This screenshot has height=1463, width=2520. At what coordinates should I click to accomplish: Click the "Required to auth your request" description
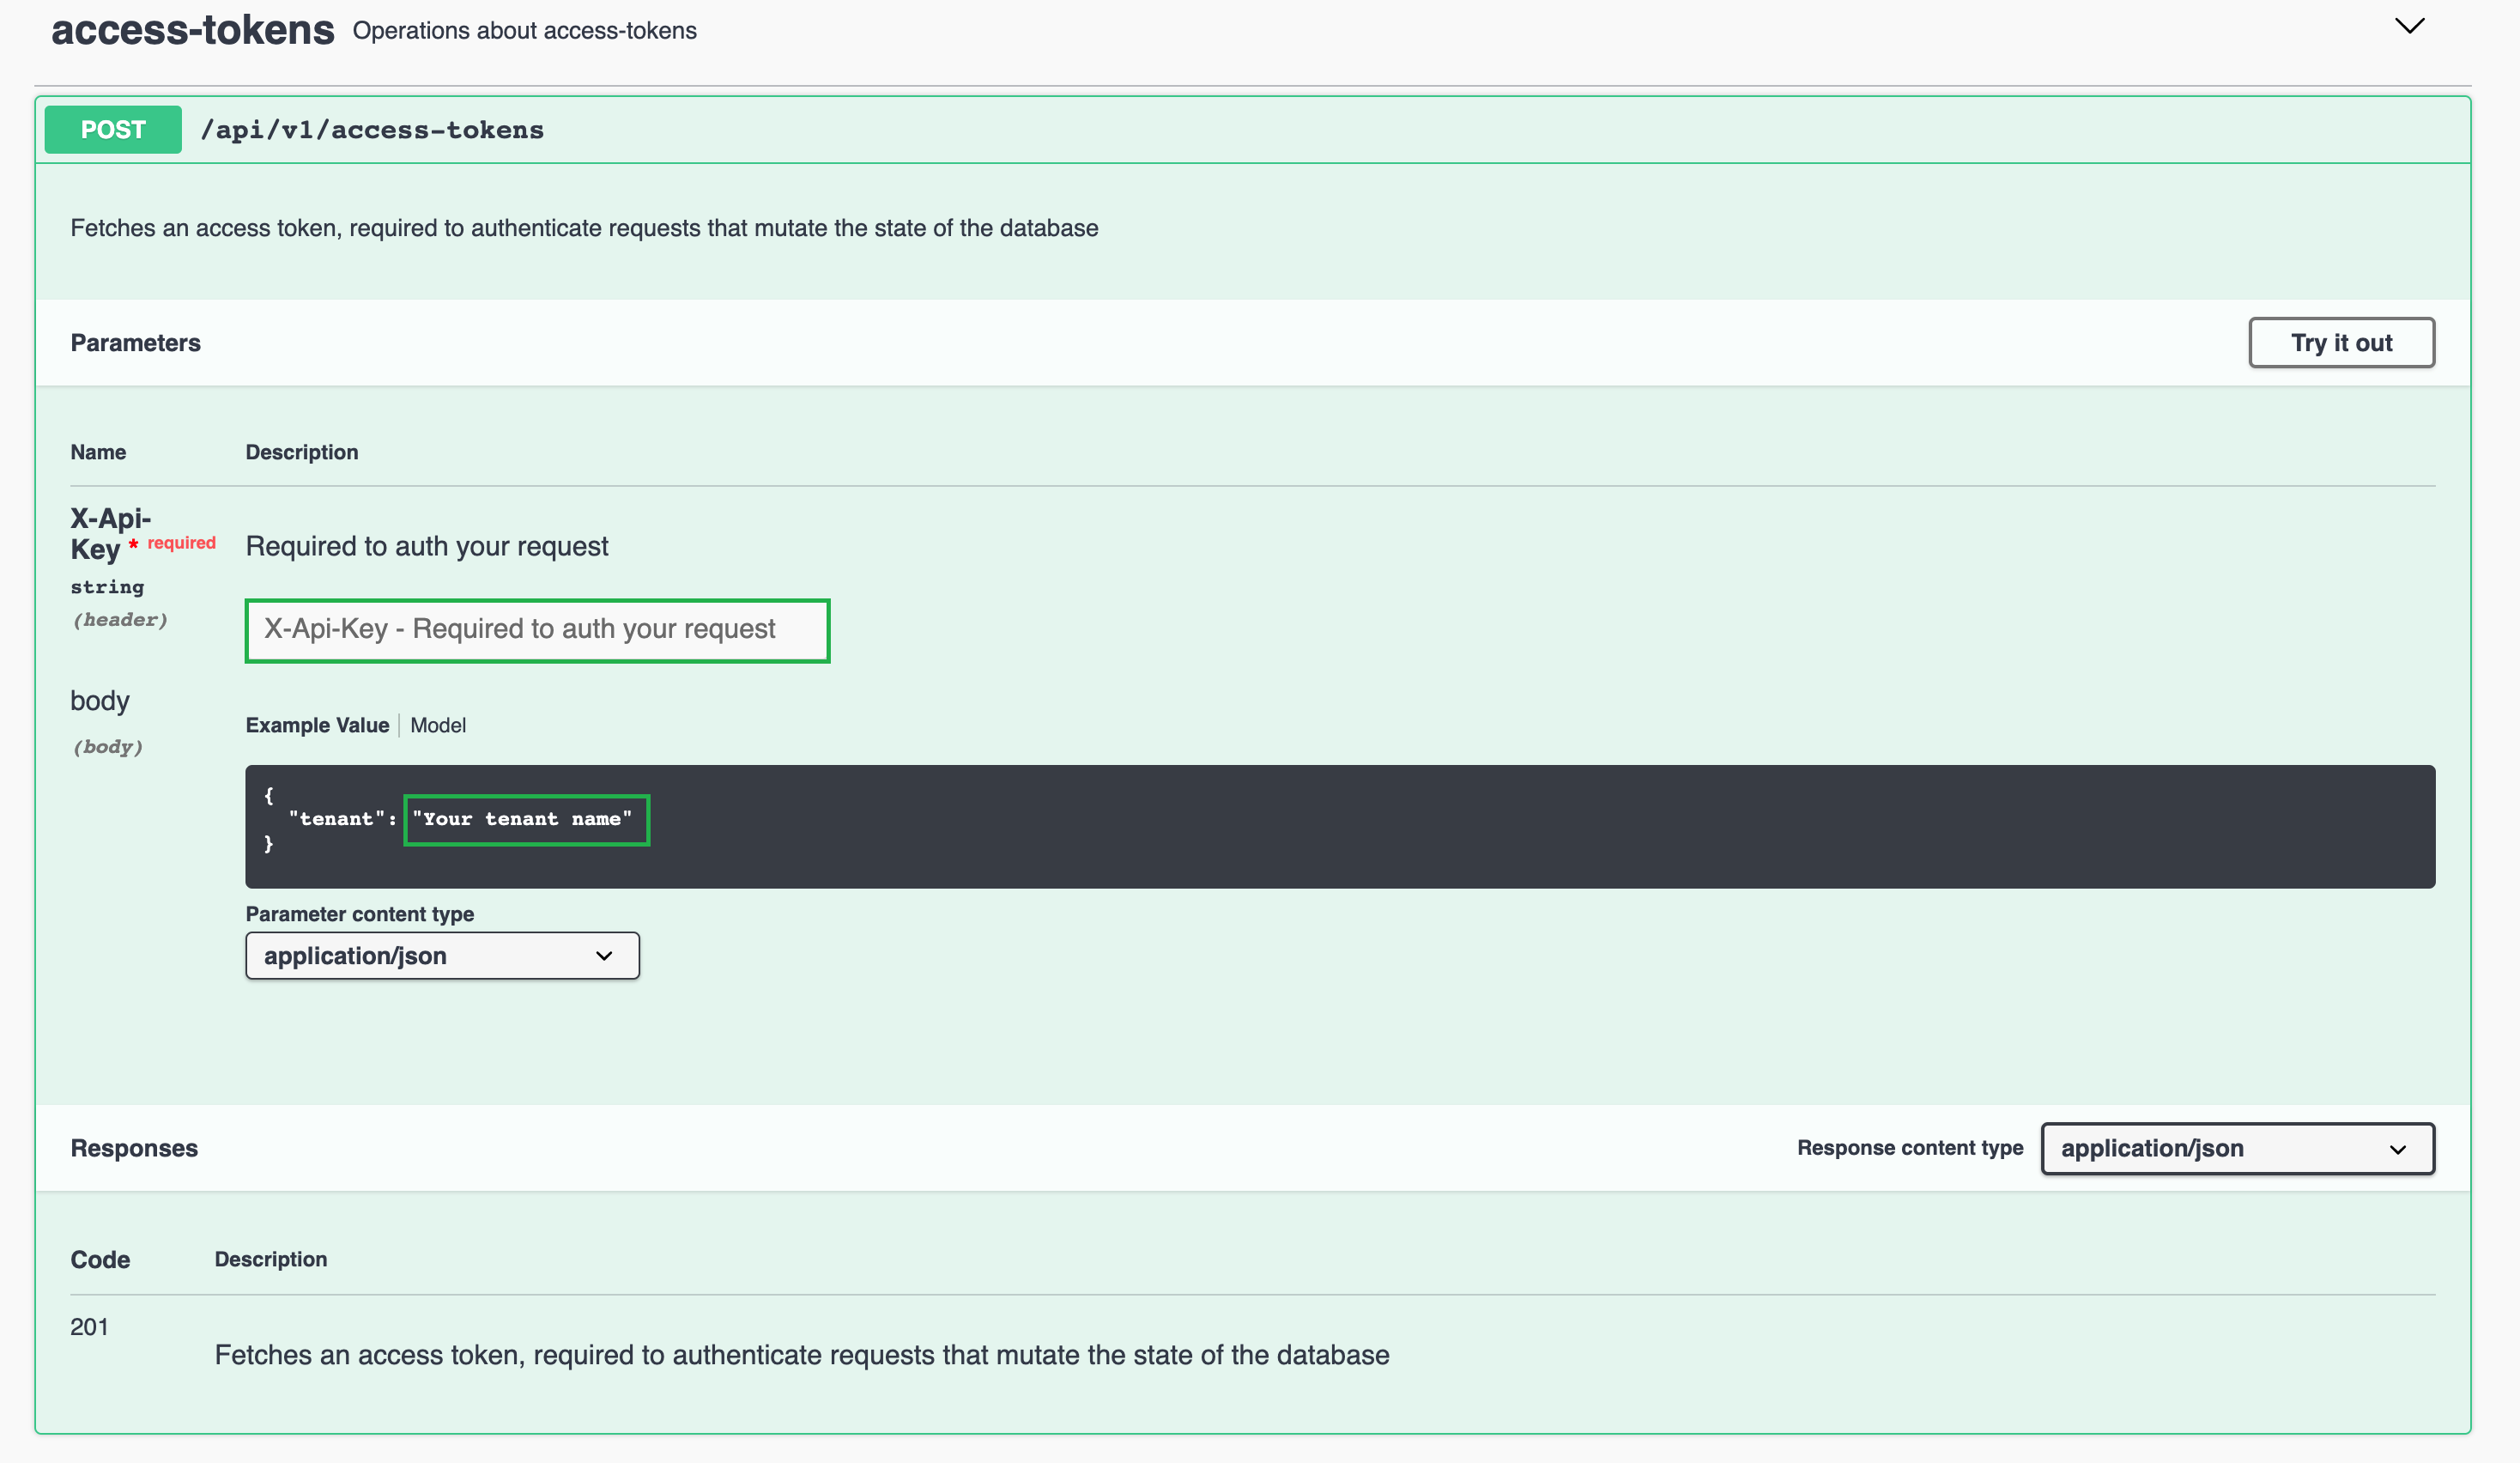(x=427, y=547)
